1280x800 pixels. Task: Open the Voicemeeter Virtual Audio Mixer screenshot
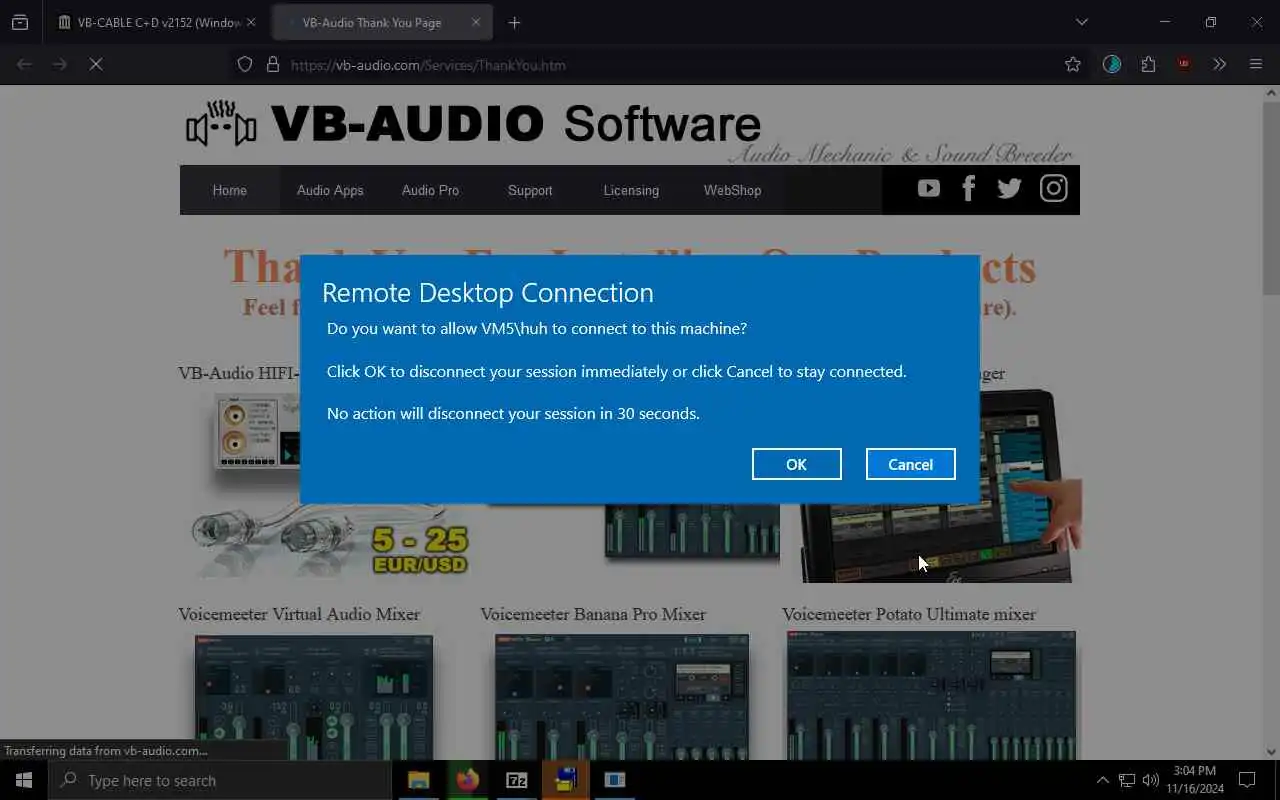pyautogui.click(x=314, y=697)
